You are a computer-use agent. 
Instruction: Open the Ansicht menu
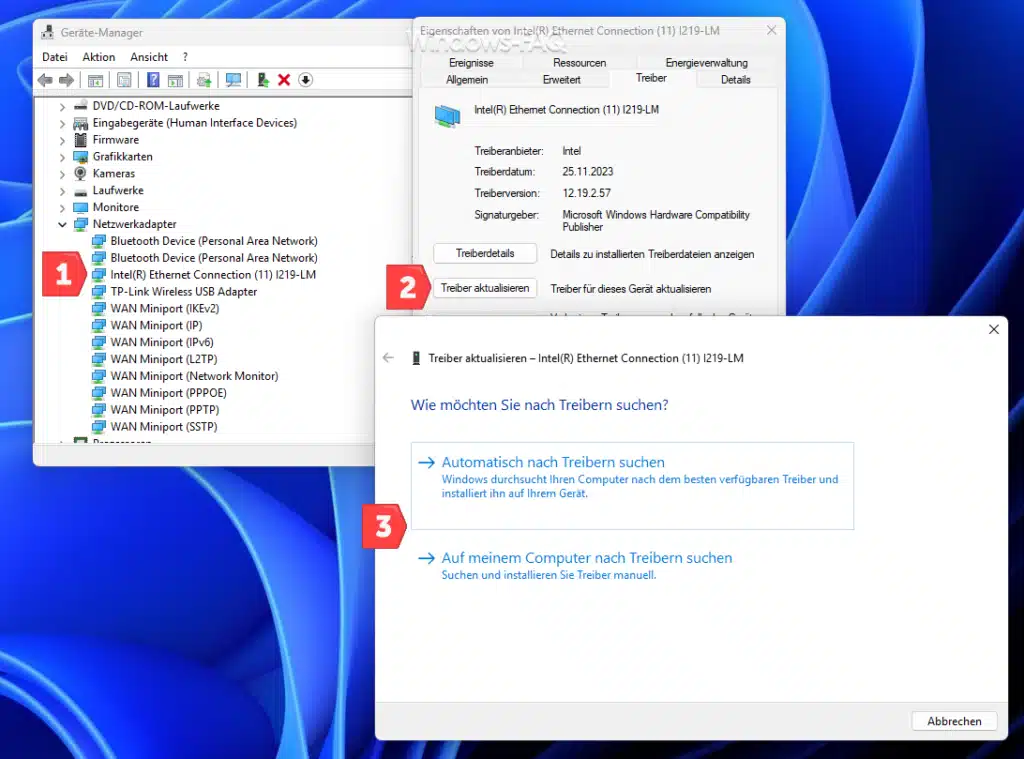click(149, 57)
